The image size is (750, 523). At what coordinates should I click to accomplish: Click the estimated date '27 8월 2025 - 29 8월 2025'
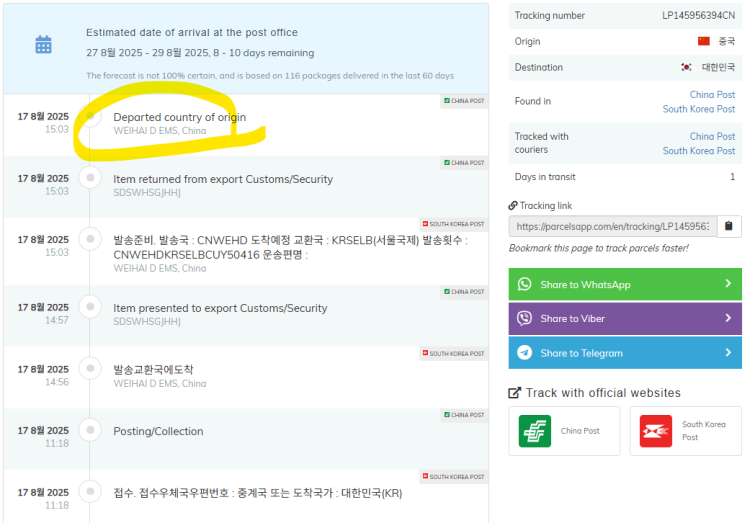[x=147, y=53]
